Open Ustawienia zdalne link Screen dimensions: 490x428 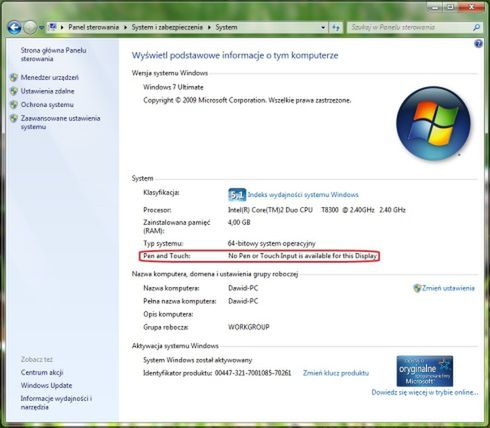[x=47, y=91]
